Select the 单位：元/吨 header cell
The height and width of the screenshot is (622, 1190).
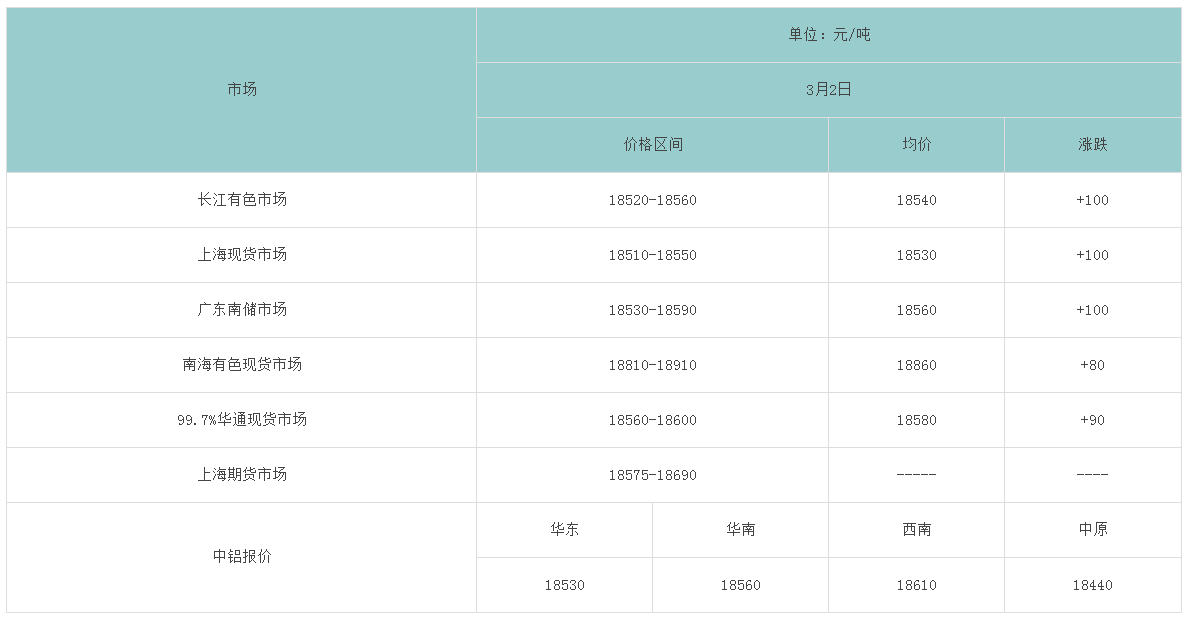point(829,35)
